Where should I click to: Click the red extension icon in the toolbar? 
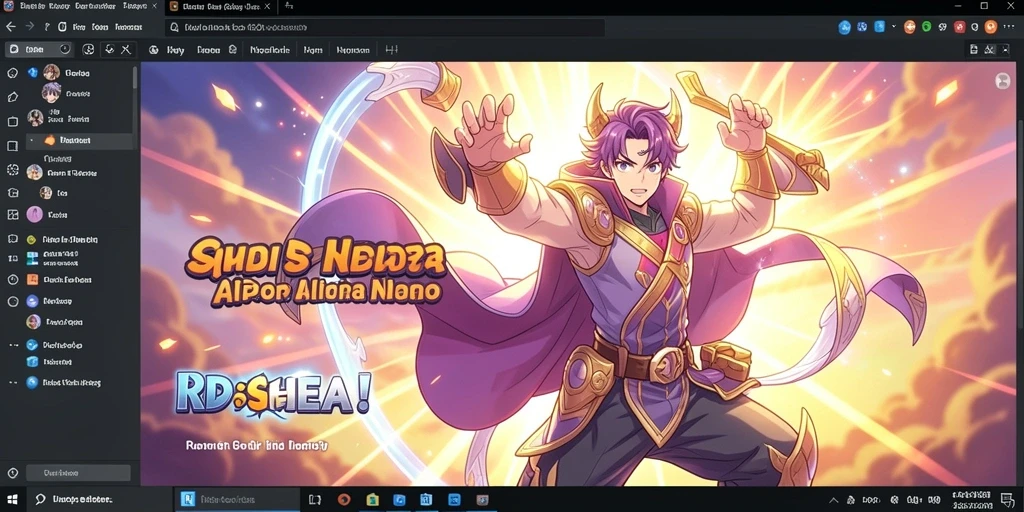(x=959, y=27)
